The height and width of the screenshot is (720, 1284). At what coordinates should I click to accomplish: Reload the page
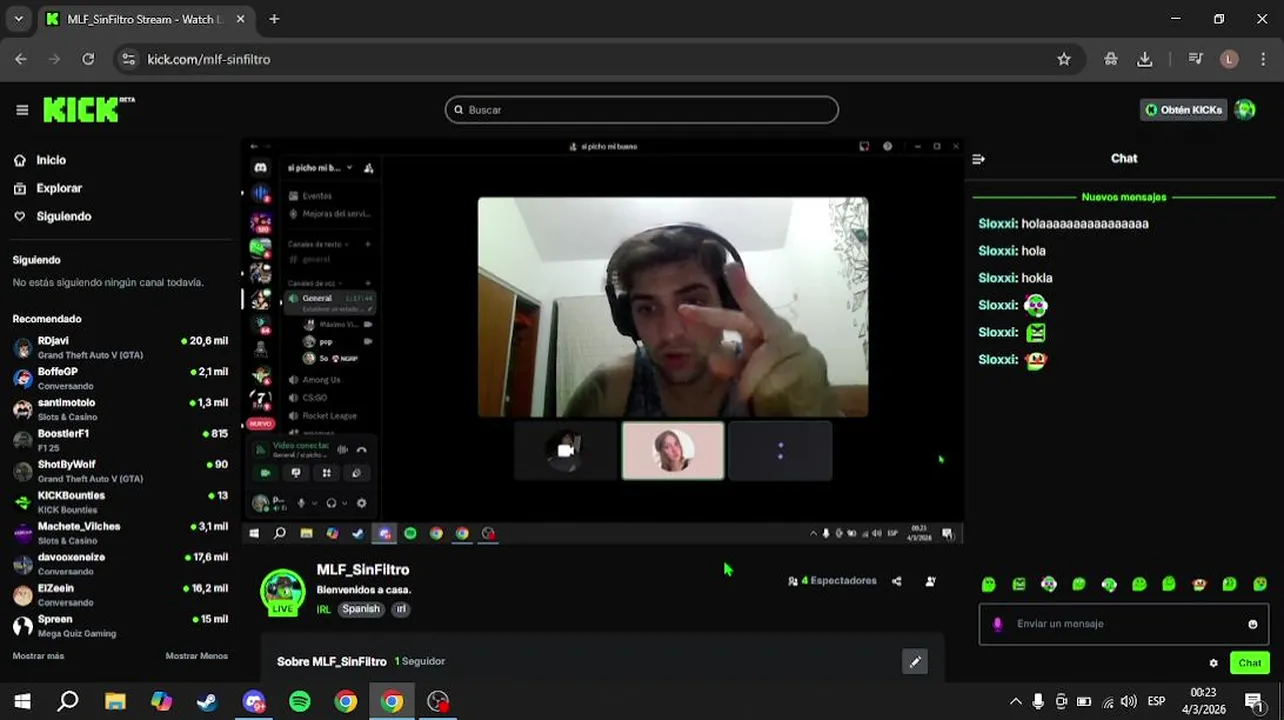click(x=88, y=59)
